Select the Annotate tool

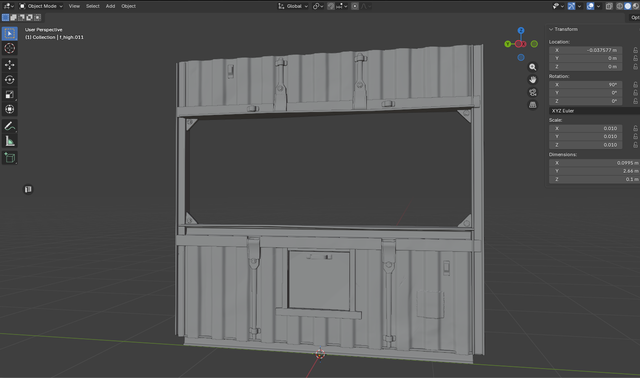click(9, 126)
